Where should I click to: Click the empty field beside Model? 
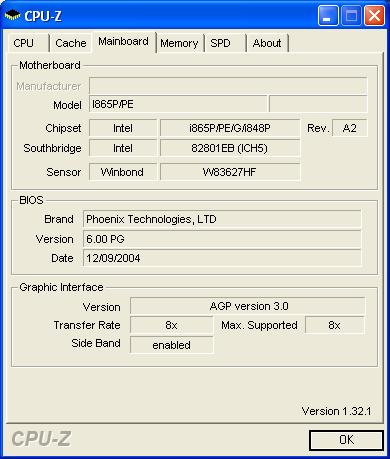pyautogui.click(x=318, y=104)
